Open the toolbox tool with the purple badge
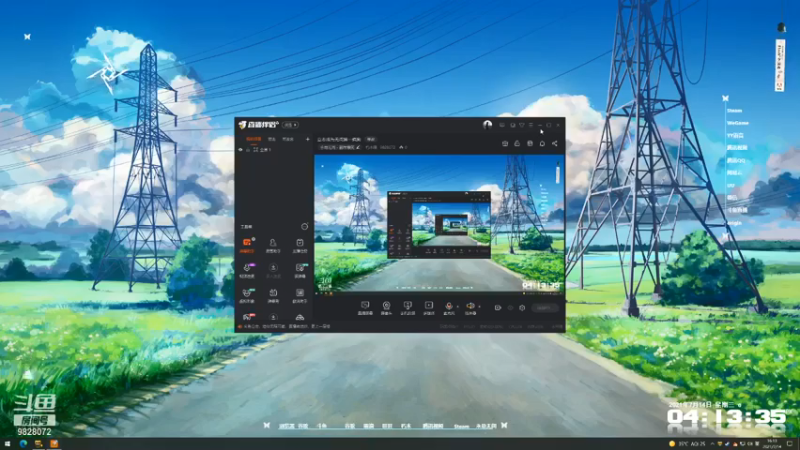 click(x=247, y=270)
